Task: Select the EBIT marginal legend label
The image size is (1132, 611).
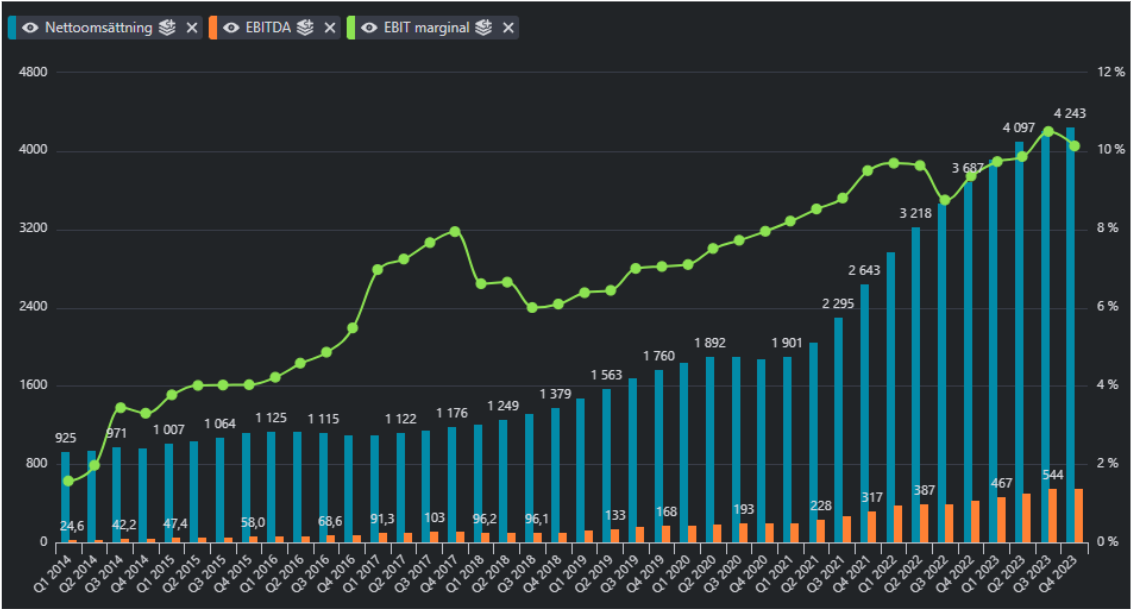Action: pyautogui.click(x=427, y=27)
